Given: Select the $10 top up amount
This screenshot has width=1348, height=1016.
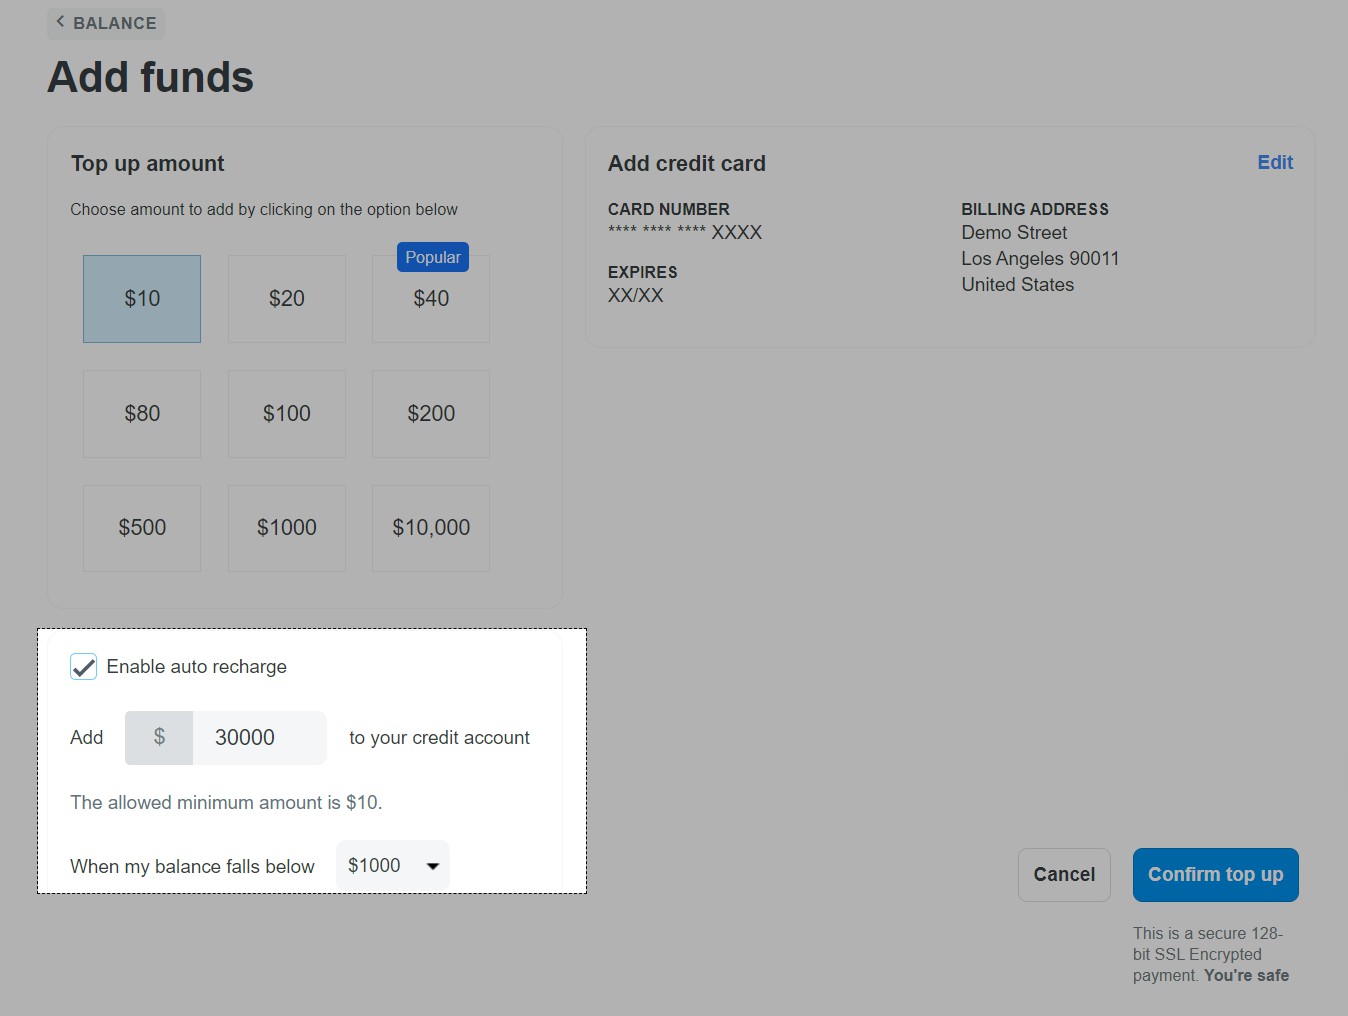Looking at the screenshot, I should (142, 299).
